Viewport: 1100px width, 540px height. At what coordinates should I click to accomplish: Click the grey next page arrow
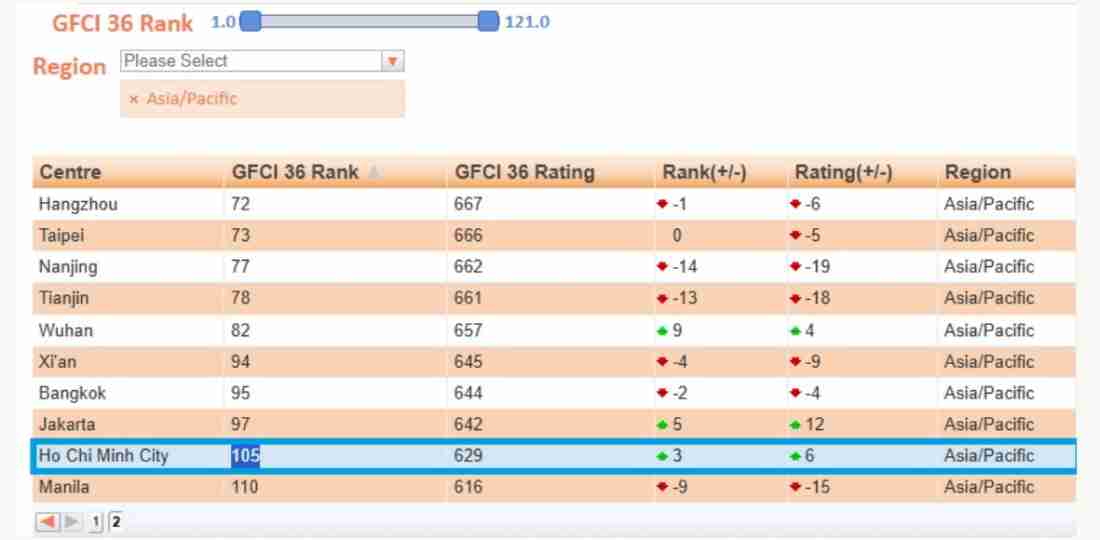[x=72, y=521]
